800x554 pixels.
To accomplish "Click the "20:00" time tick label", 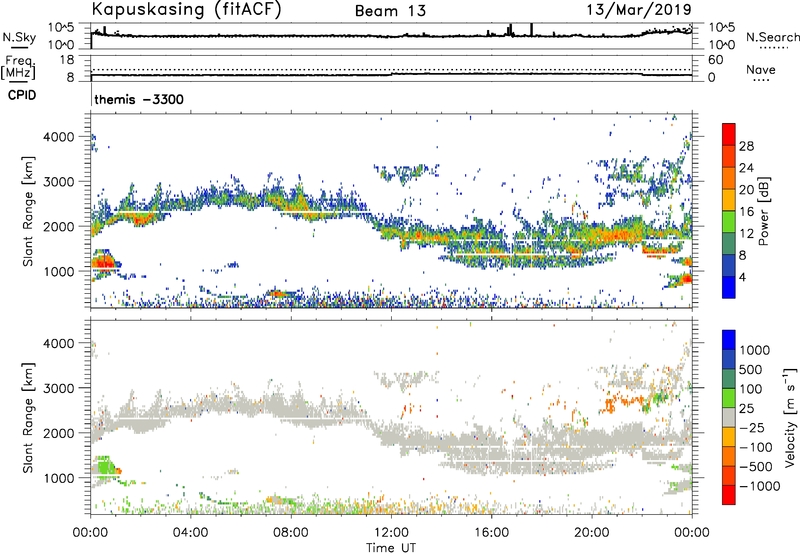I will 591,533.
